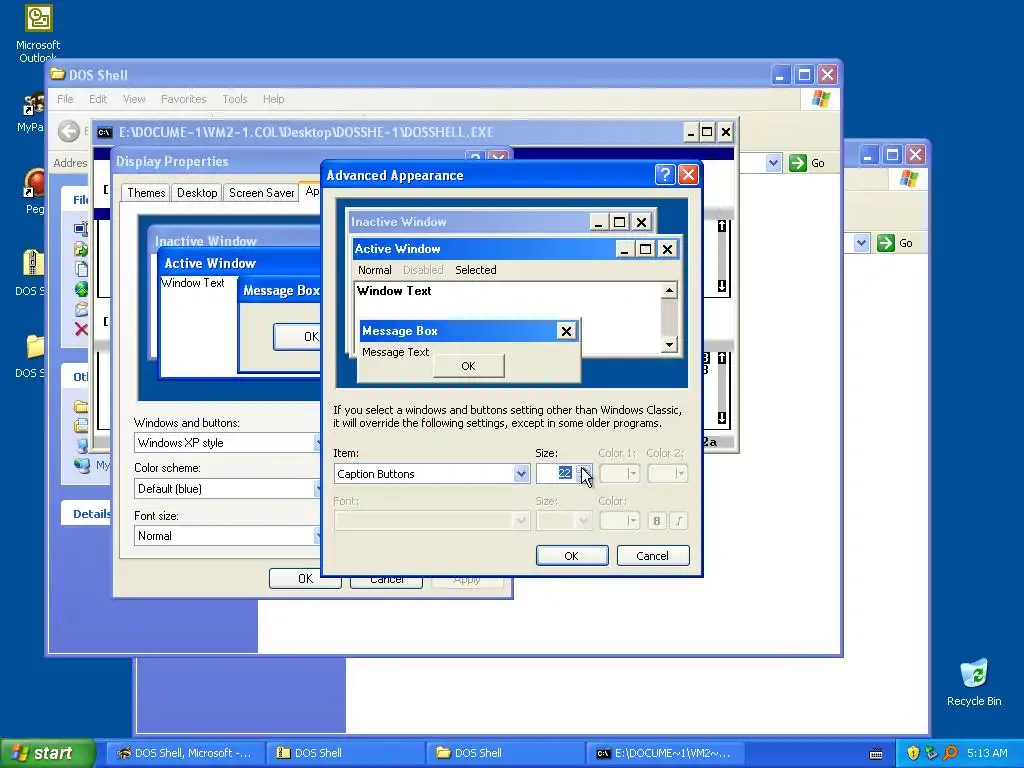Open address bar dropdown in front DOS Shell window
The width and height of the screenshot is (1024, 768).
(773, 163)
